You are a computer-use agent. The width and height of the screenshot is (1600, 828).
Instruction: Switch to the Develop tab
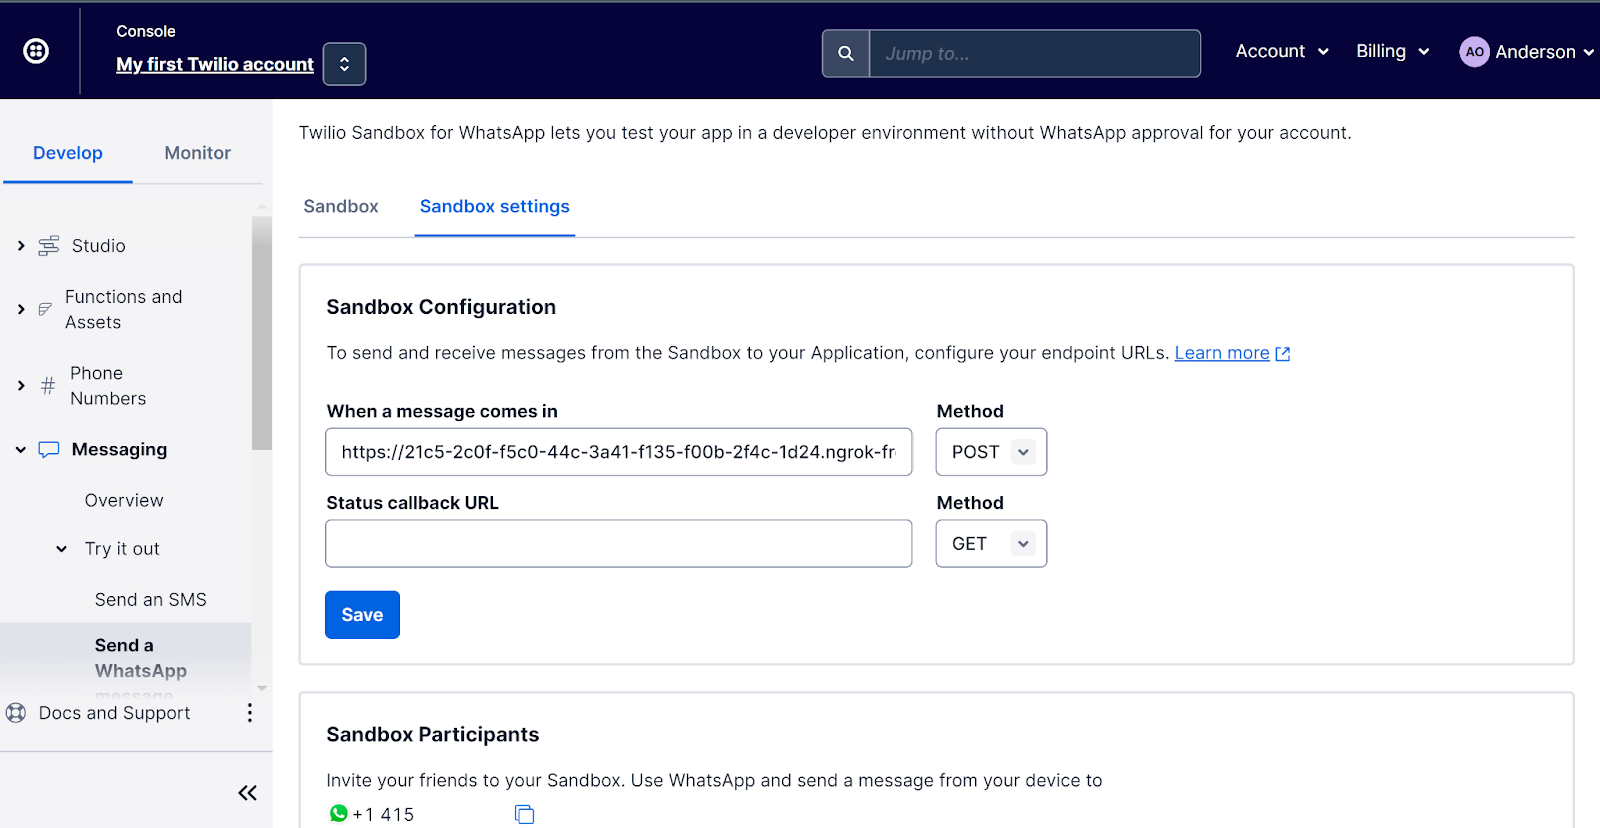point(68,153)
